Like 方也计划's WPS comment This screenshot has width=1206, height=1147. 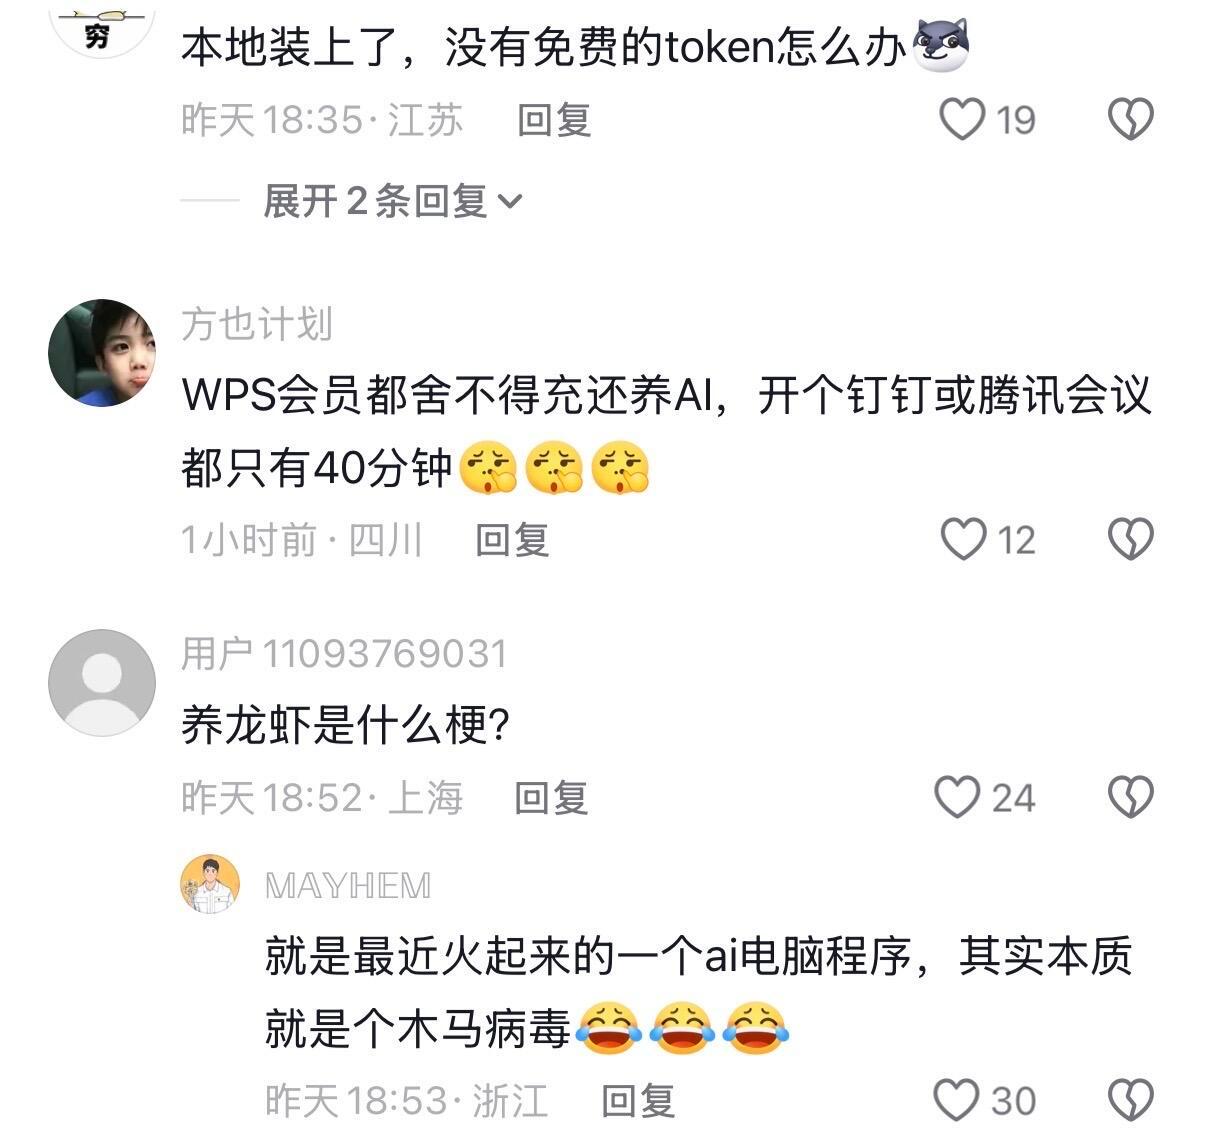[963, 540]
